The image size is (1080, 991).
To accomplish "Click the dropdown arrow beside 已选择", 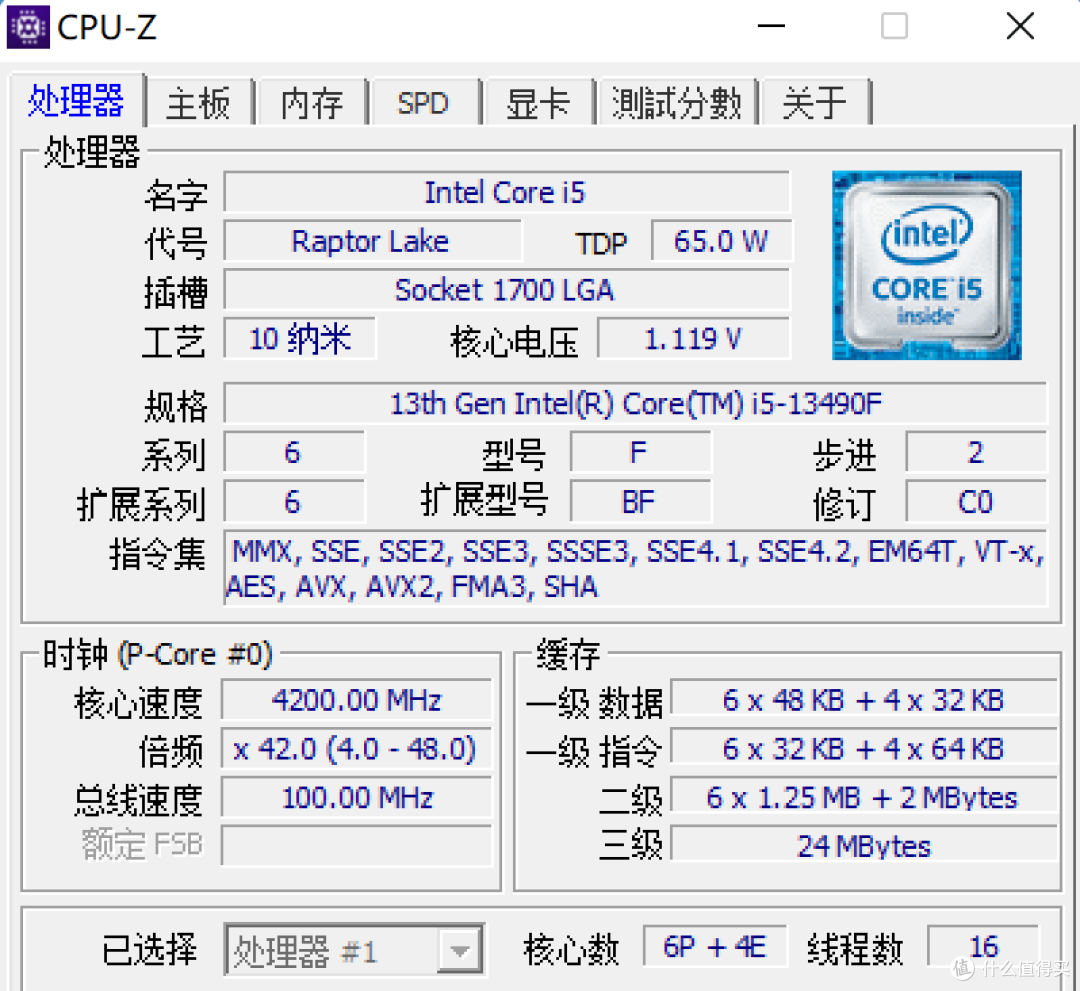I will 461,949.
